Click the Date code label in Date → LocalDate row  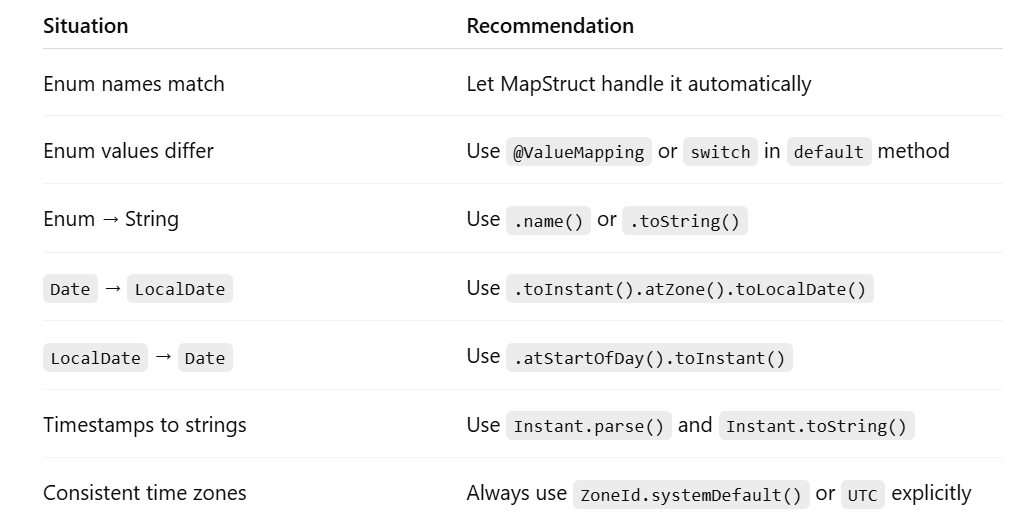click(x=70, y=289)
